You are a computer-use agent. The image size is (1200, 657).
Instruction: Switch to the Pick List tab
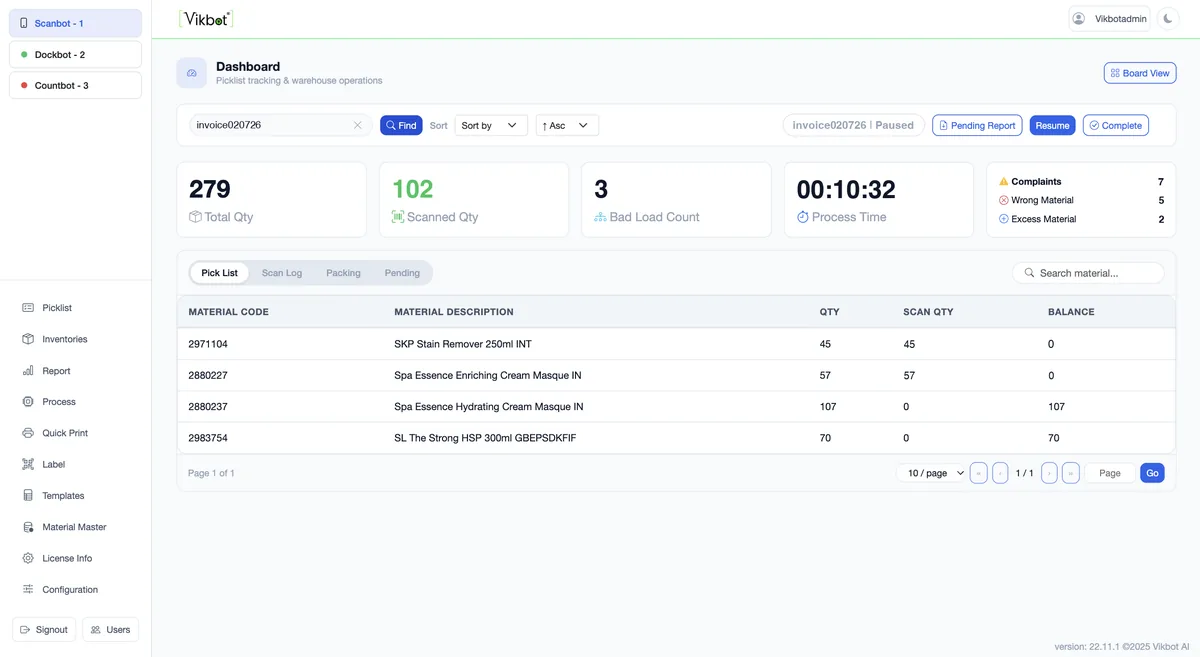tap(220, 273)
